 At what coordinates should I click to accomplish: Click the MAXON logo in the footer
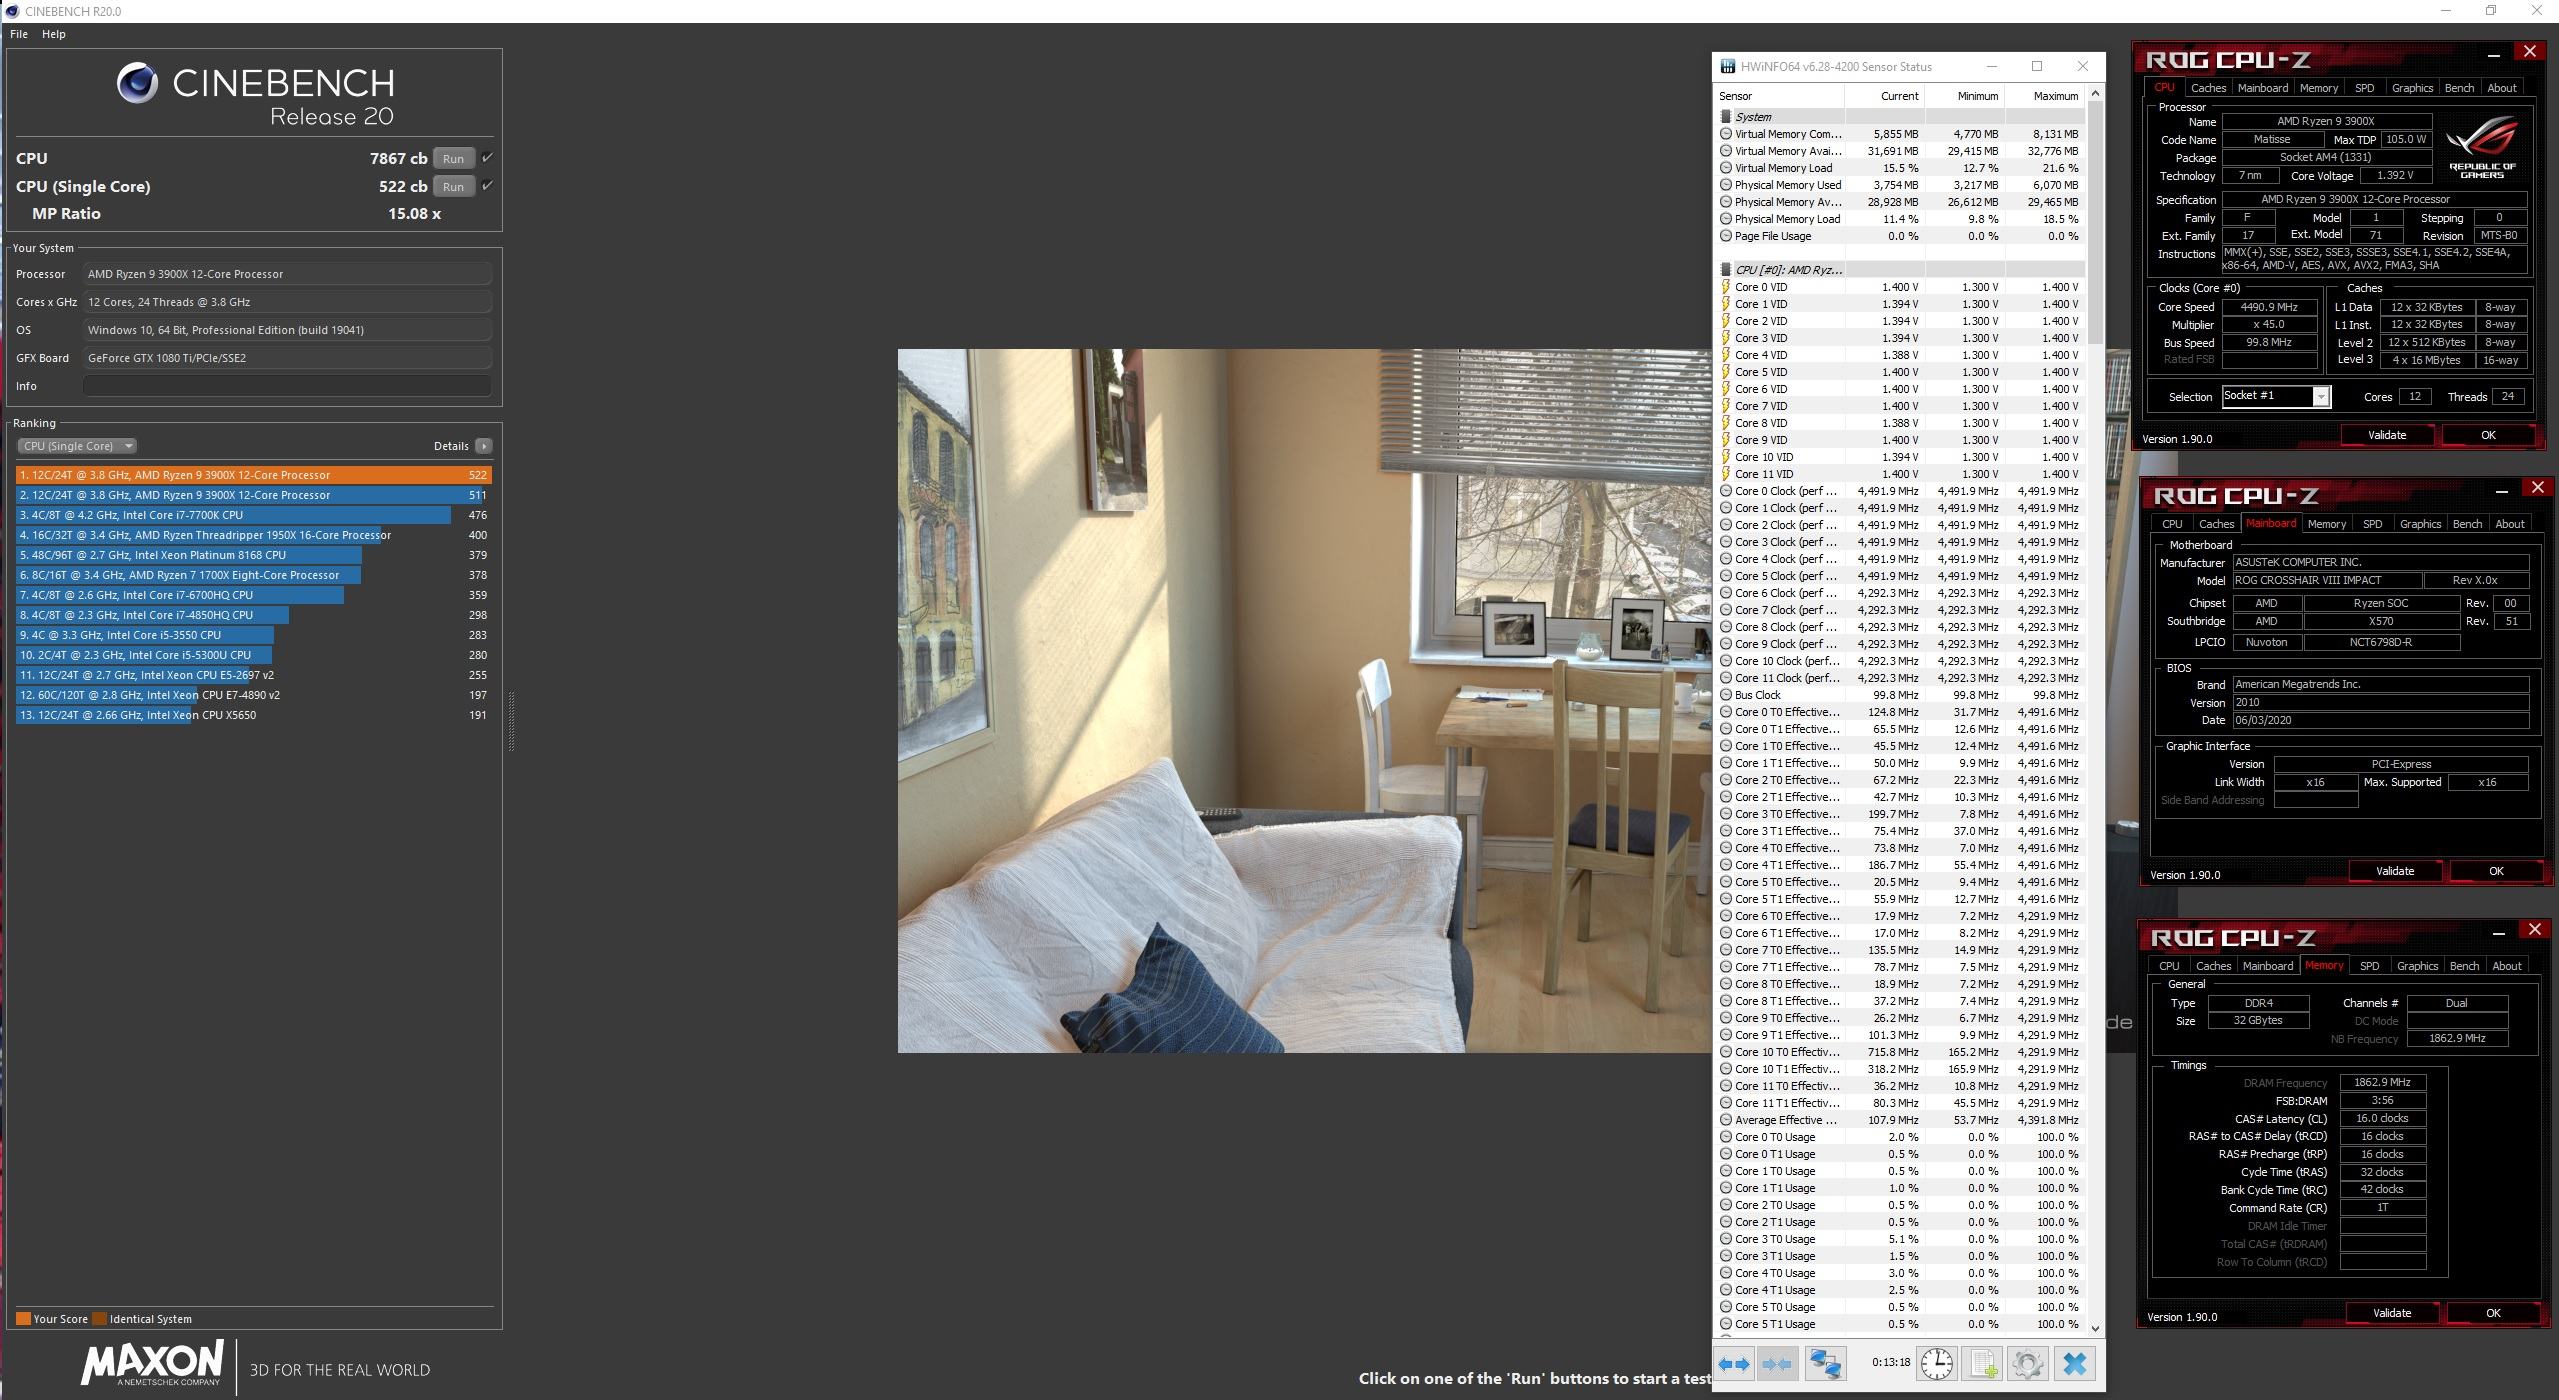click(x=151, y=1364)
